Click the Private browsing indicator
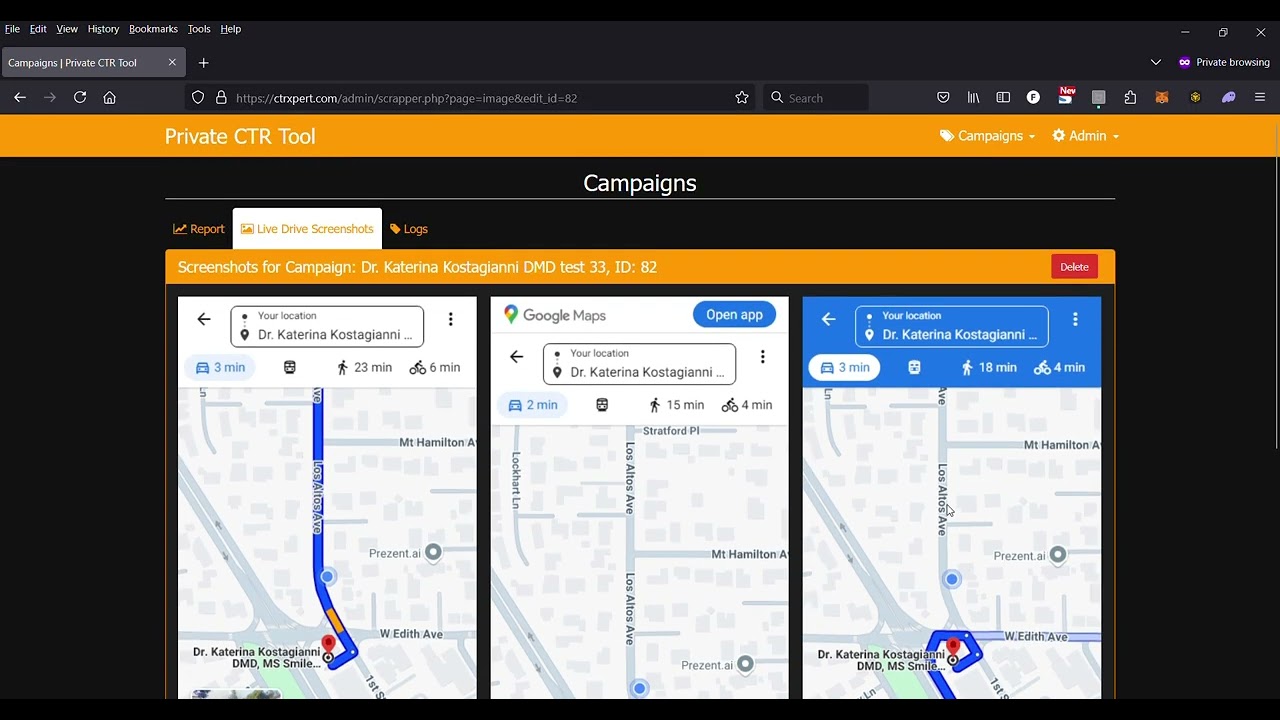The height and width of the screenshot is (720, 1280). (1224, 62)
